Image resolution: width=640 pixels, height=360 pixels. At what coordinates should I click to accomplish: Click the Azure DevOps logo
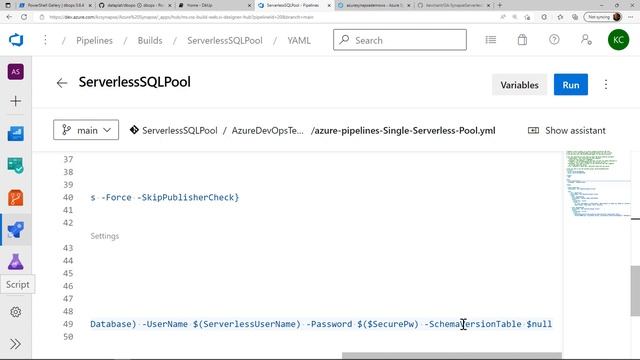click(16, 40)
